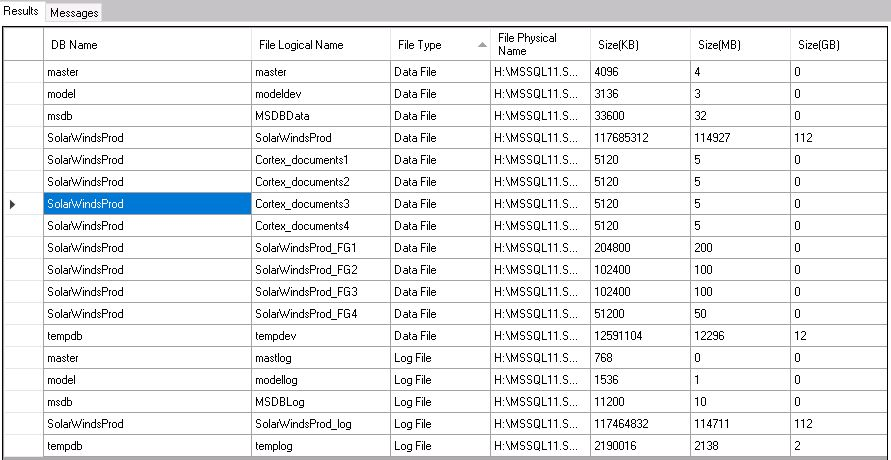The height and width of the screenshot is (460, 891).
Task: Click the 'Cortex_documents4' cell
Action: pos(321,226)
